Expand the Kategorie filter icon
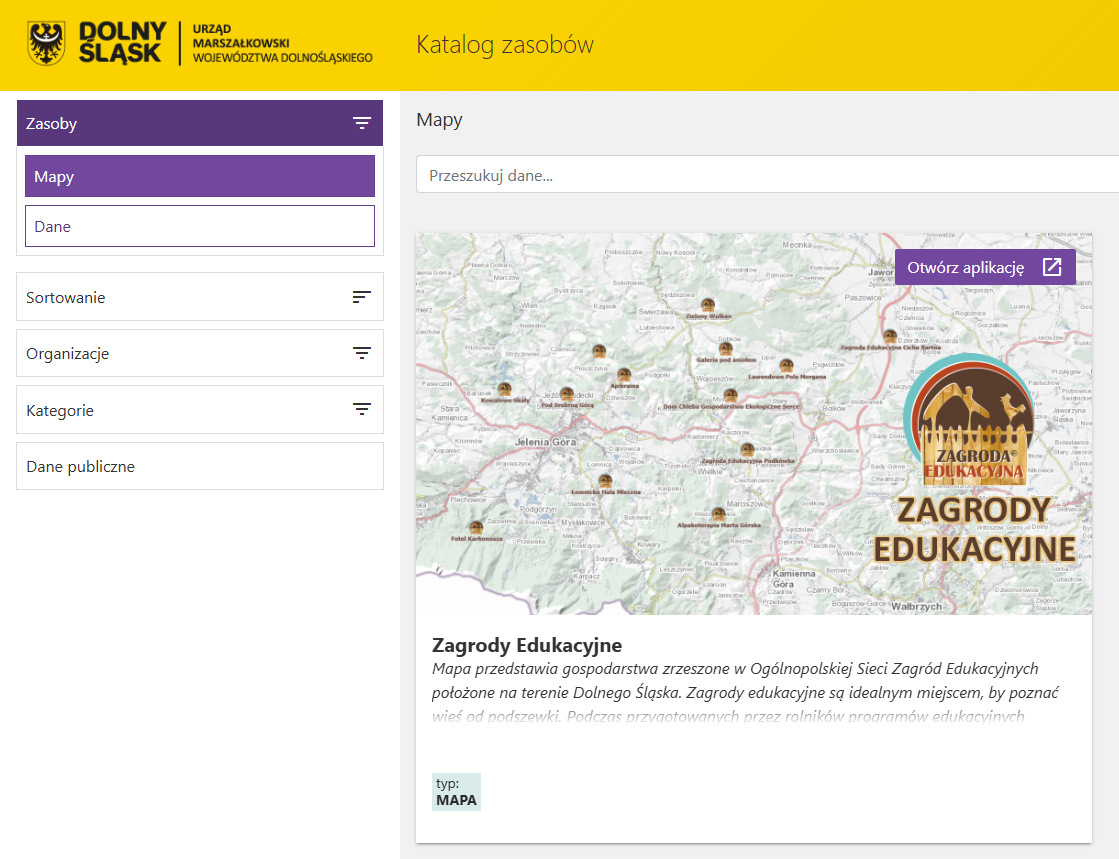 (x=362, y=410)
